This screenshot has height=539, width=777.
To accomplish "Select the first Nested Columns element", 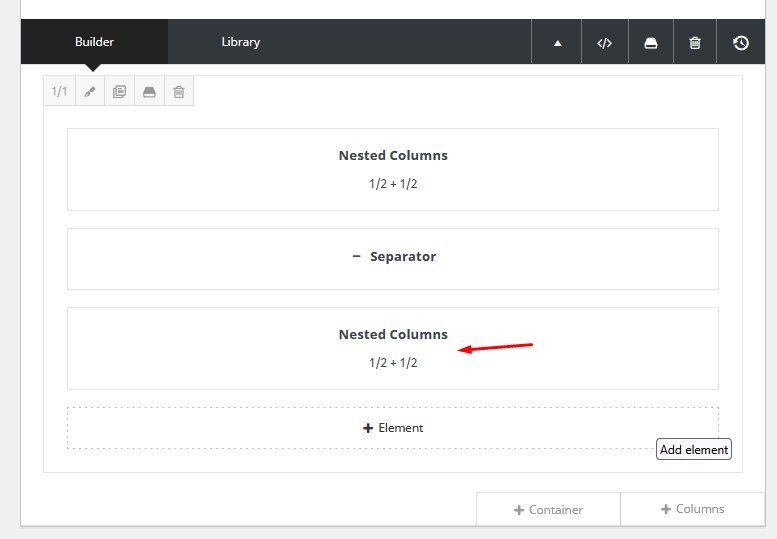I will (x=392, y=169).
